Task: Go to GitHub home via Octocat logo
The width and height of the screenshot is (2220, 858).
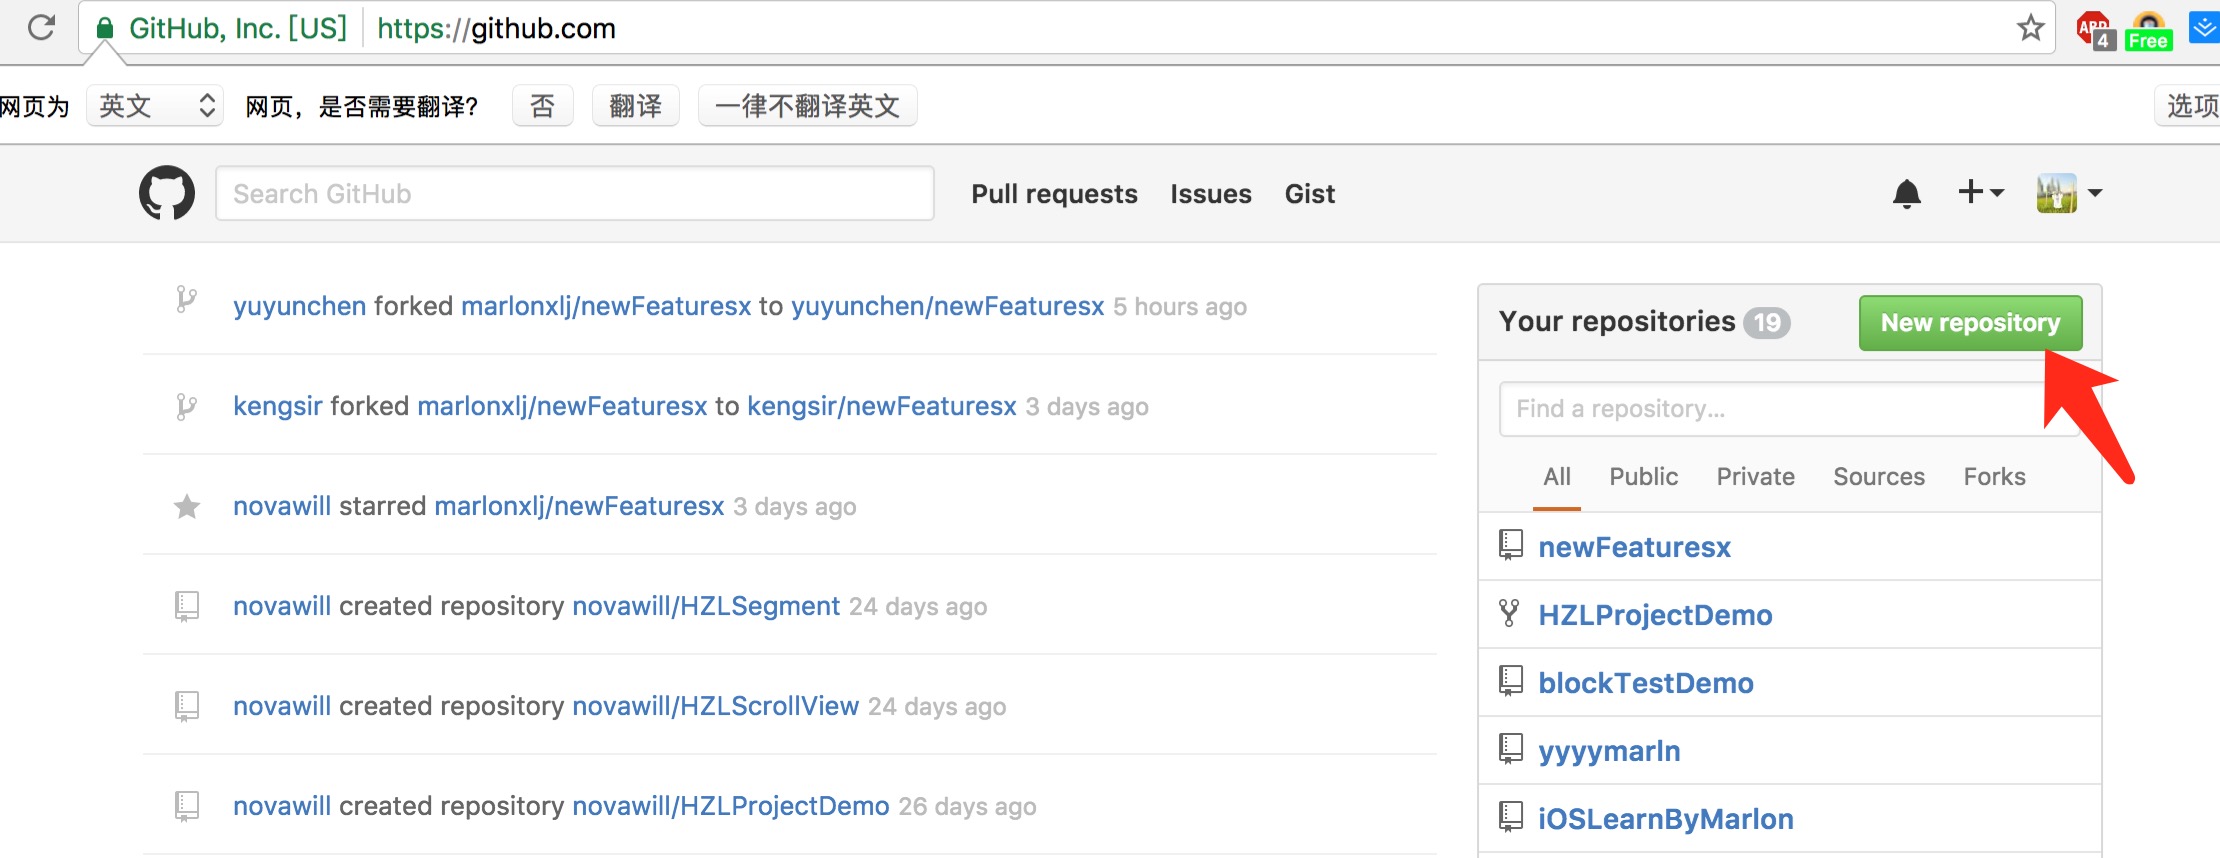Action: (167, 192)
